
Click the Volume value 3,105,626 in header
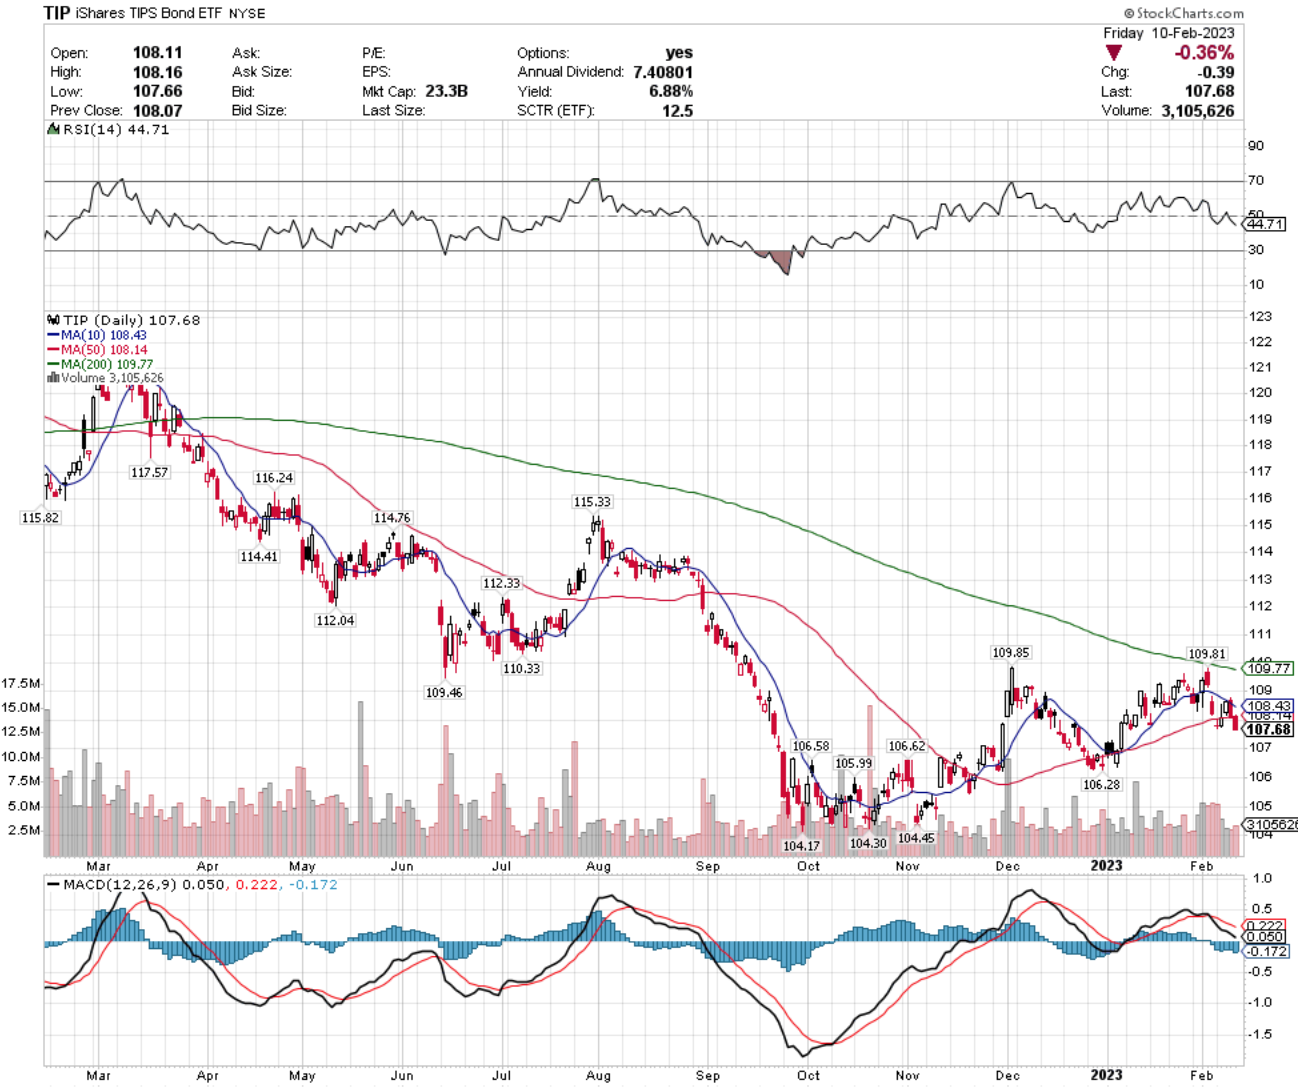pos(1198,110)
